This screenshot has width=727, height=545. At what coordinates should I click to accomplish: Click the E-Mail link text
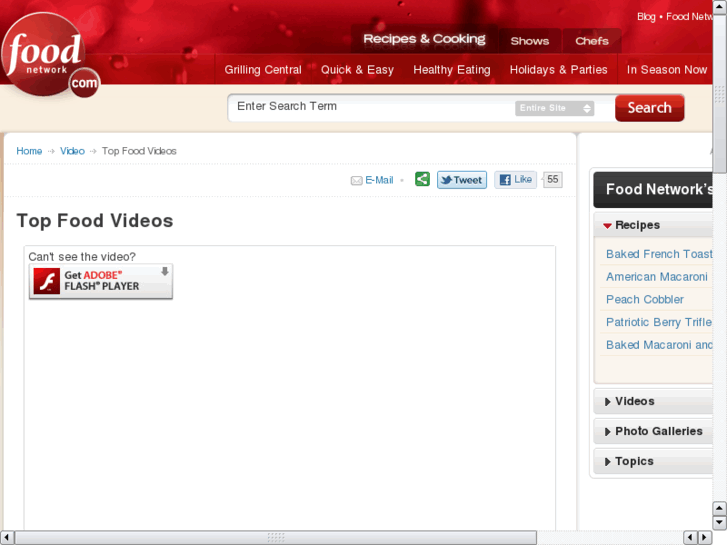tap(379, 180)
